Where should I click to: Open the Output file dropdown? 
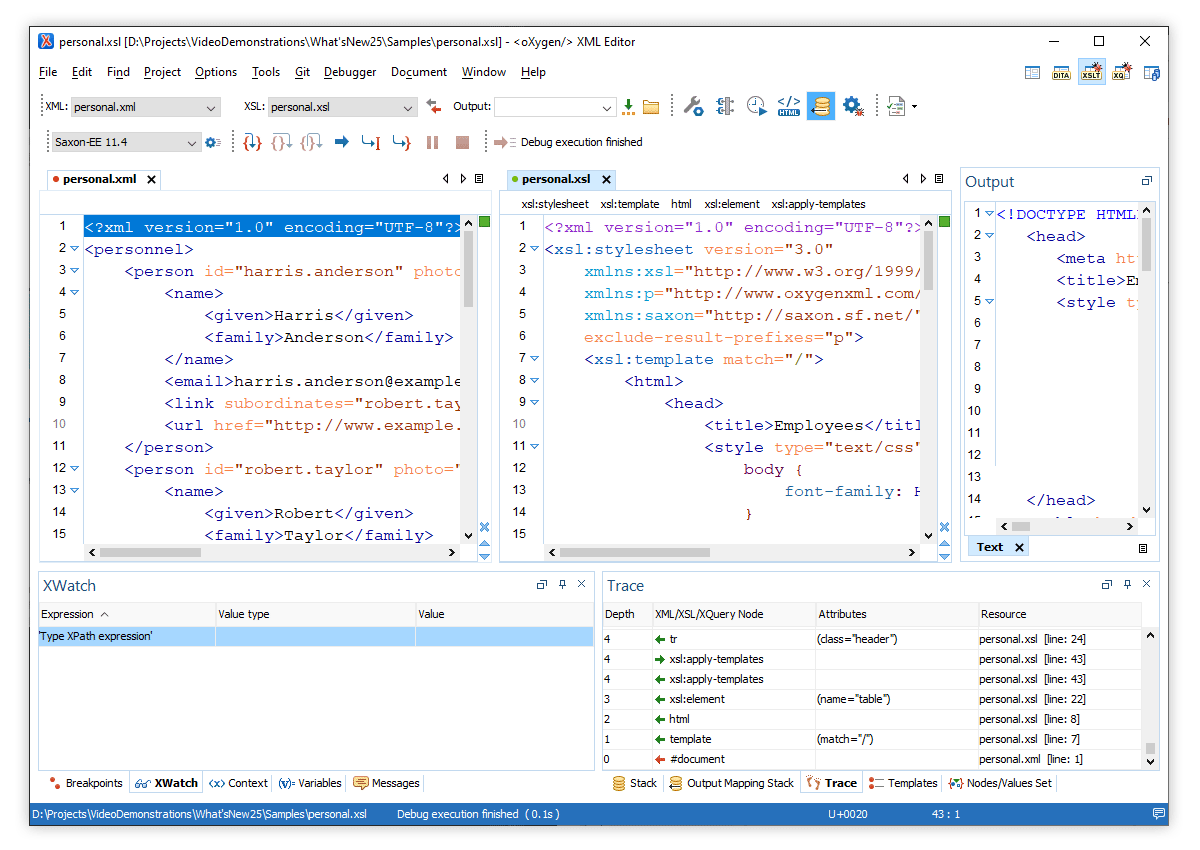point(608,107)
